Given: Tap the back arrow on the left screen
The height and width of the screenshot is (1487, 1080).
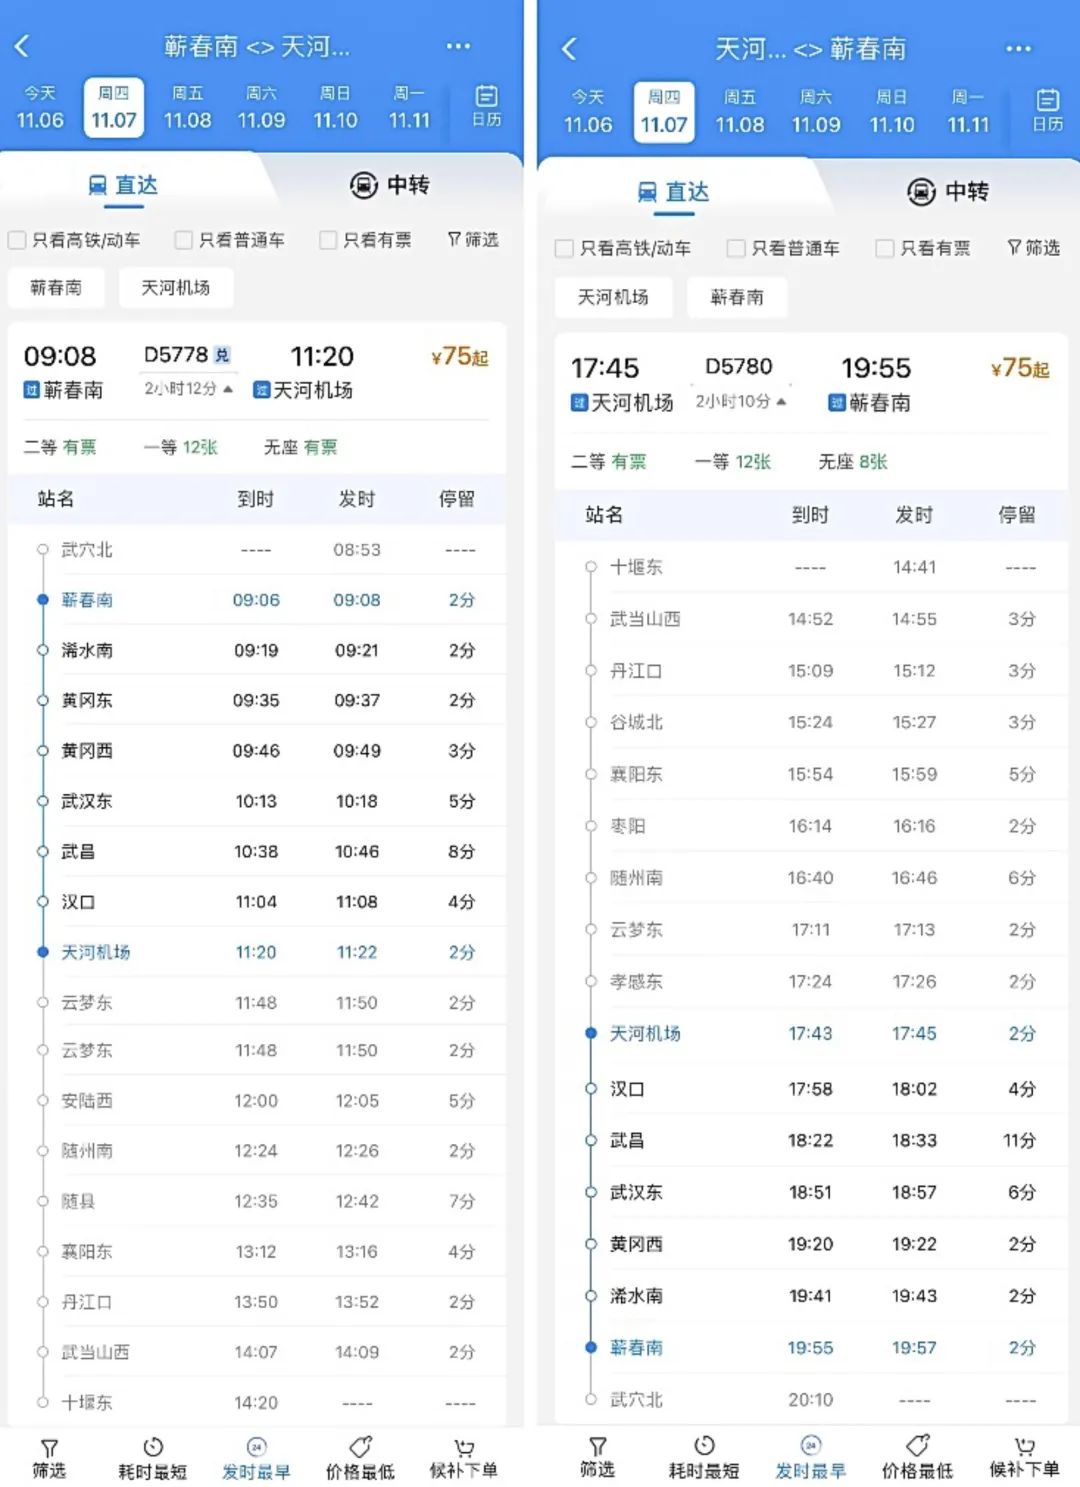Looking at the screenshot, I should pyautogui.click(x=22, y=46).
